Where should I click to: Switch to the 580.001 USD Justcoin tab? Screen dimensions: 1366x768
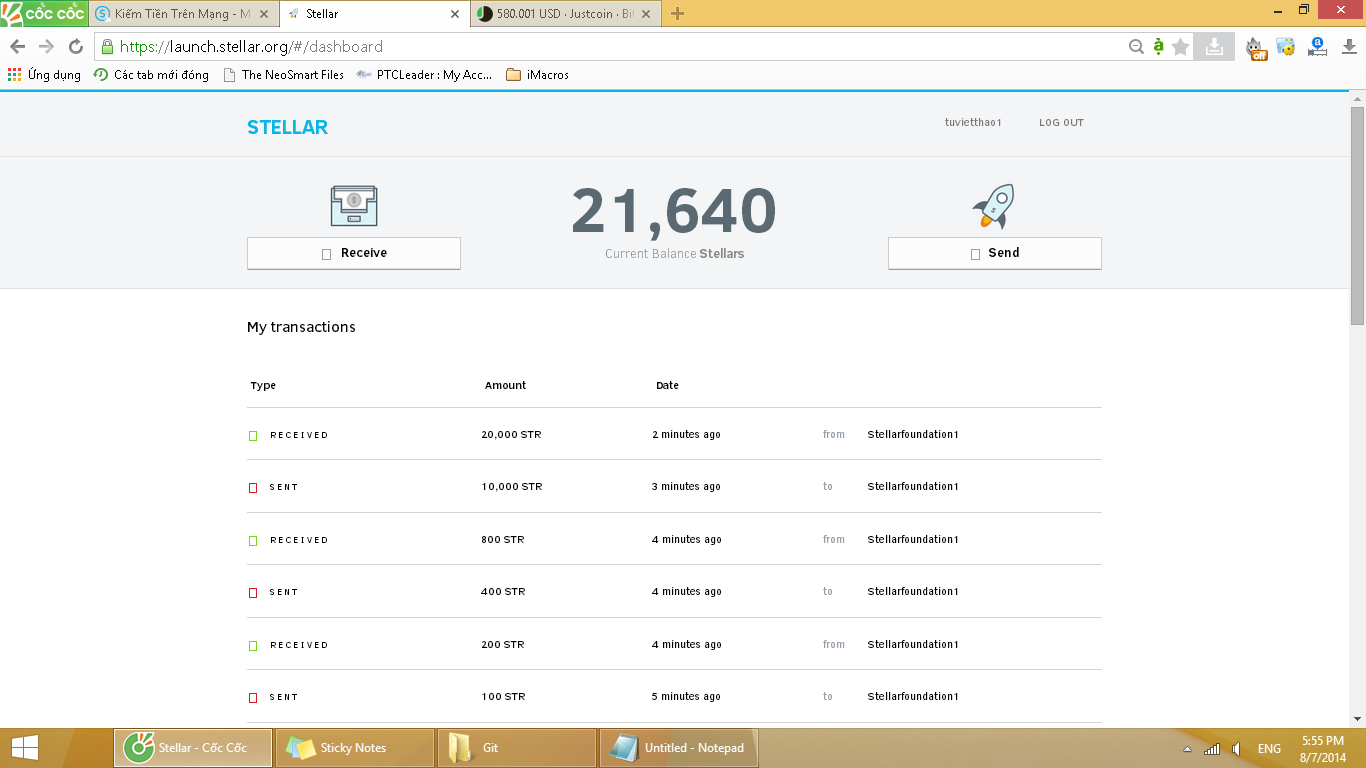(565, 14)
